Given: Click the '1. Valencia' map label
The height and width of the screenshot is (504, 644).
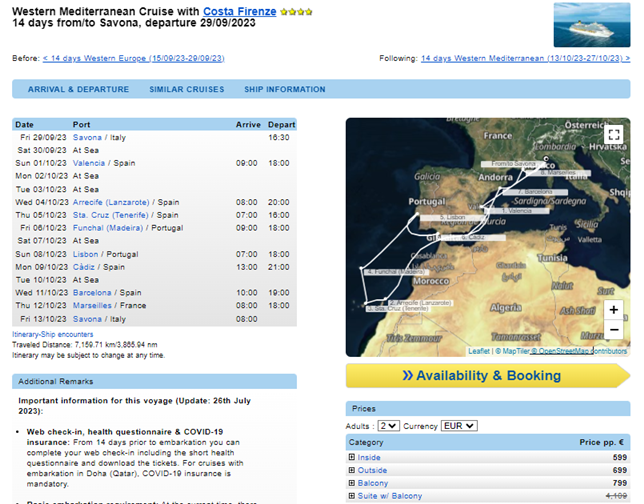Looking at the screenshot, I should point(517,211).
